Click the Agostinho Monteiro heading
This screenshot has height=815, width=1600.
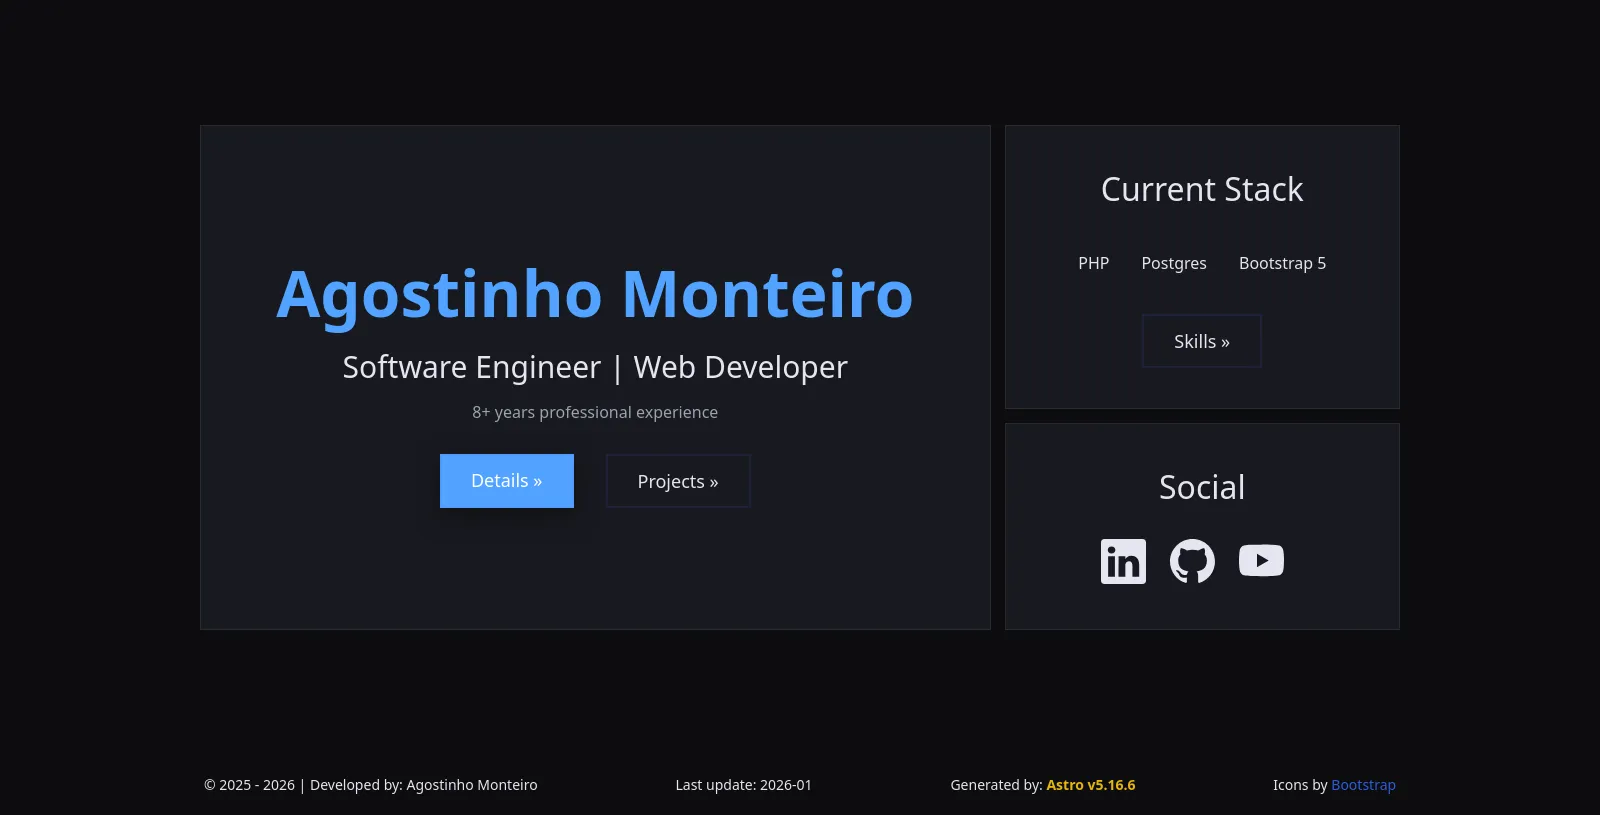(x=595, y=294)
